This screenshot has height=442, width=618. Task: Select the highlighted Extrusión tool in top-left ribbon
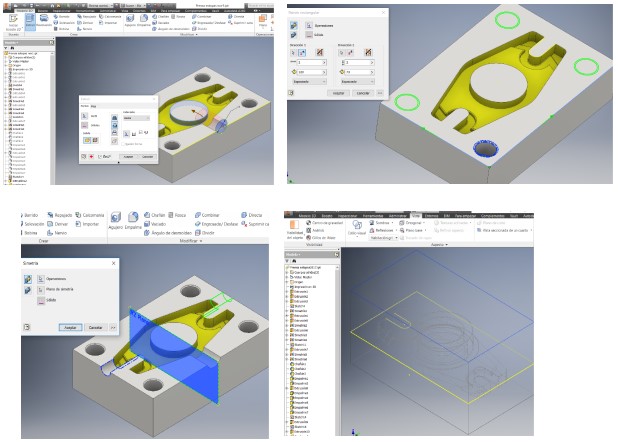point(30,22)
